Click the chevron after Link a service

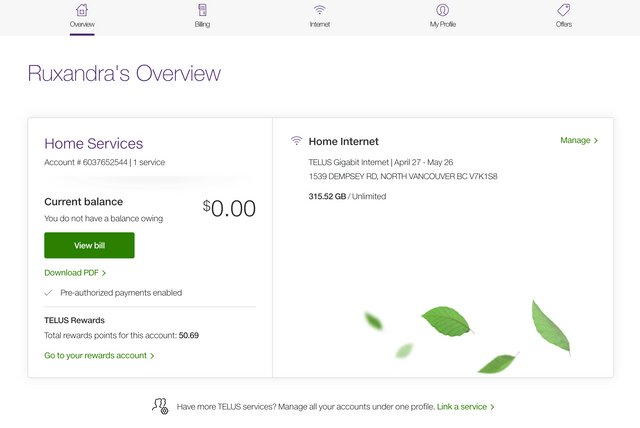coord(492,407)
